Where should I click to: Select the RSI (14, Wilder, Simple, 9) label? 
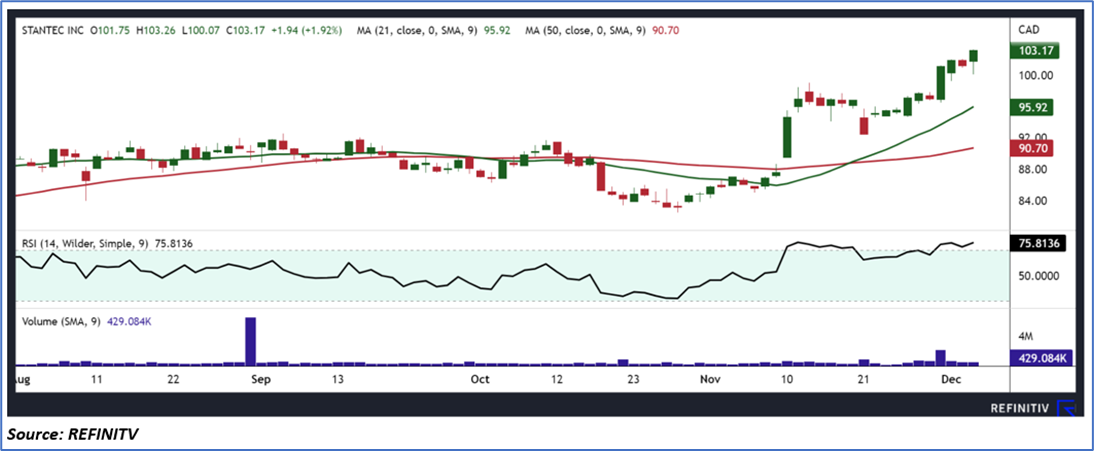coord(84,243)
